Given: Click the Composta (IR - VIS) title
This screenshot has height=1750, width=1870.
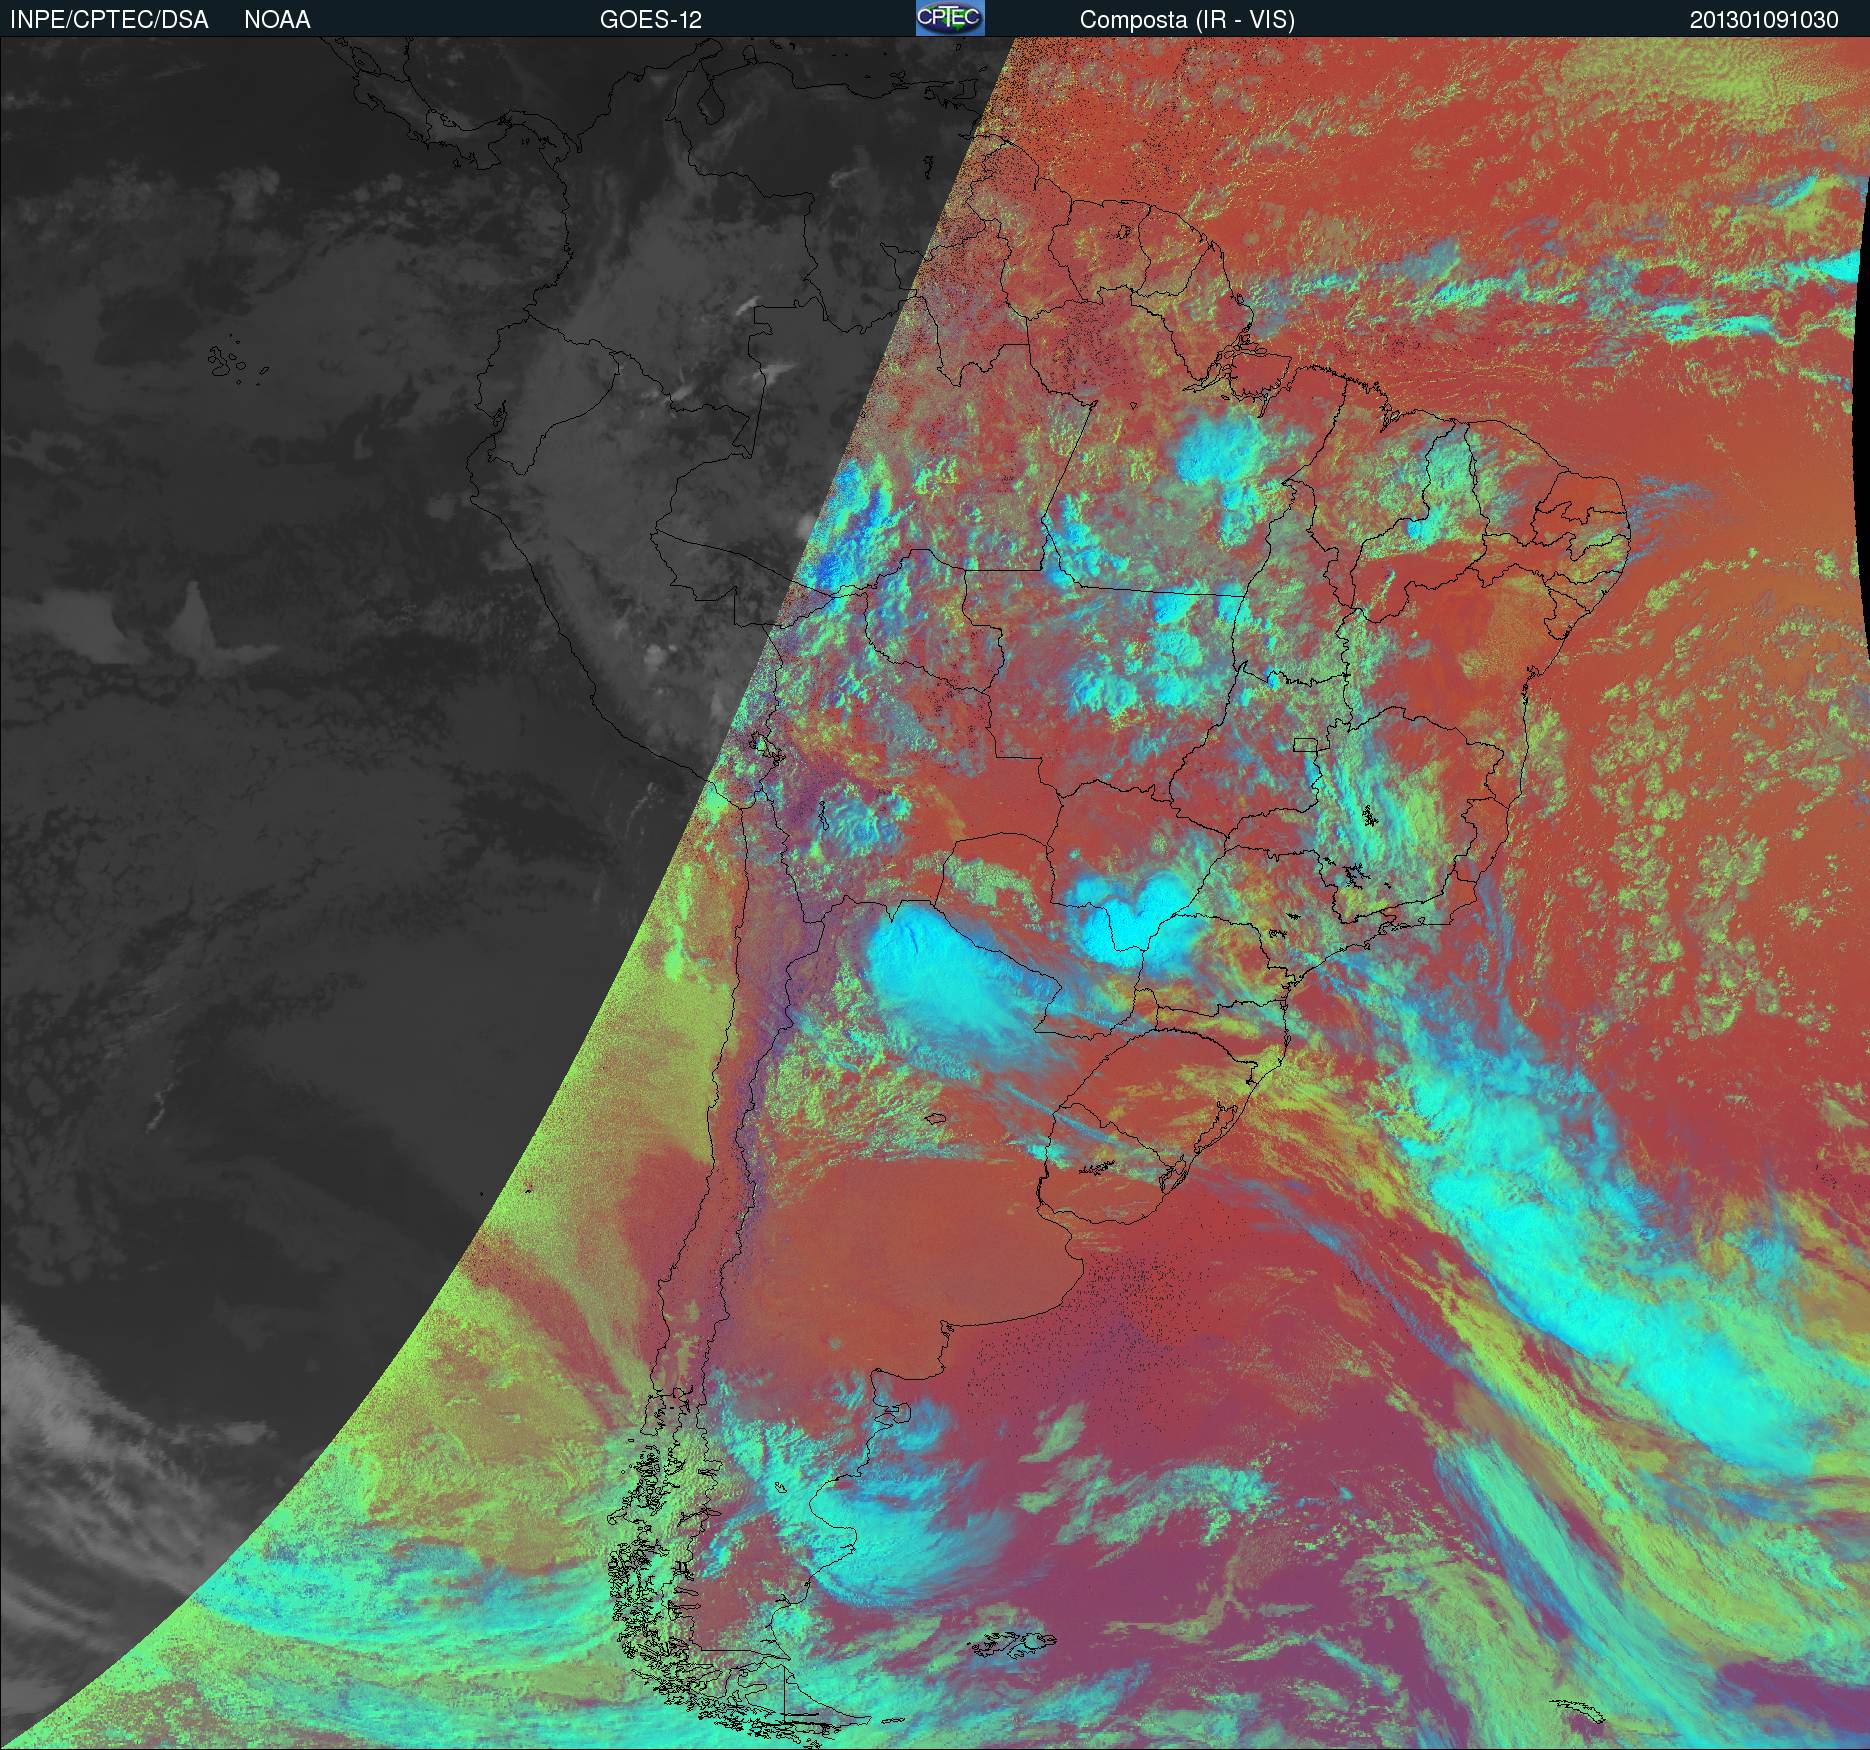Looking at the screenshot, I should point(1187,20).
